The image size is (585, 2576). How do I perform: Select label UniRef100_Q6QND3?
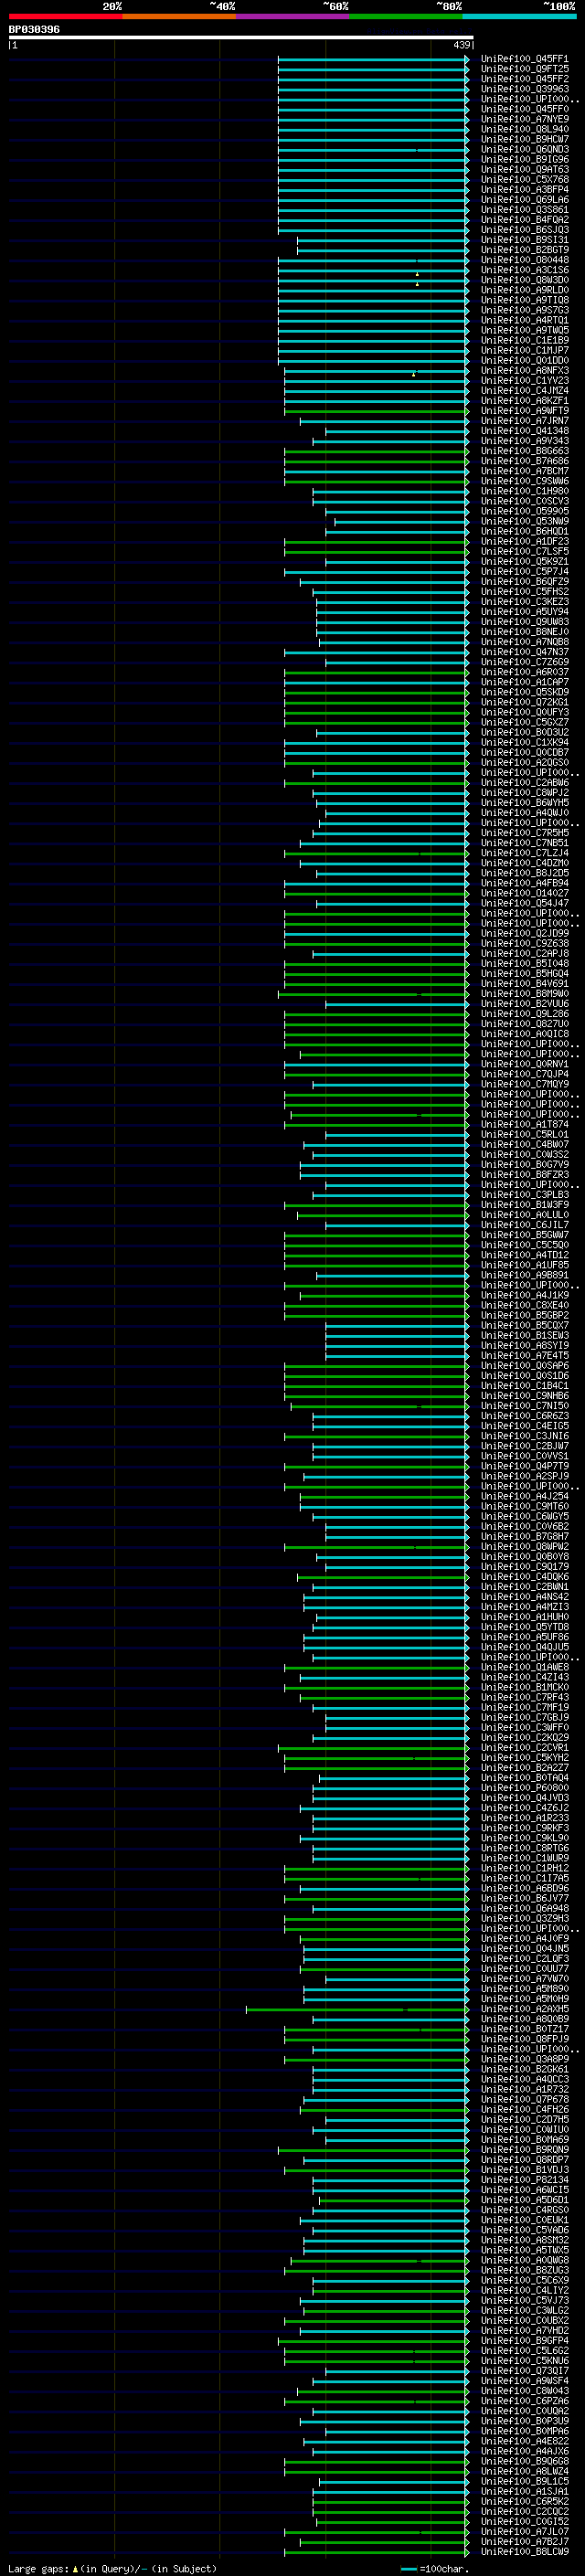pyautogui.click(x=524, y=149)
